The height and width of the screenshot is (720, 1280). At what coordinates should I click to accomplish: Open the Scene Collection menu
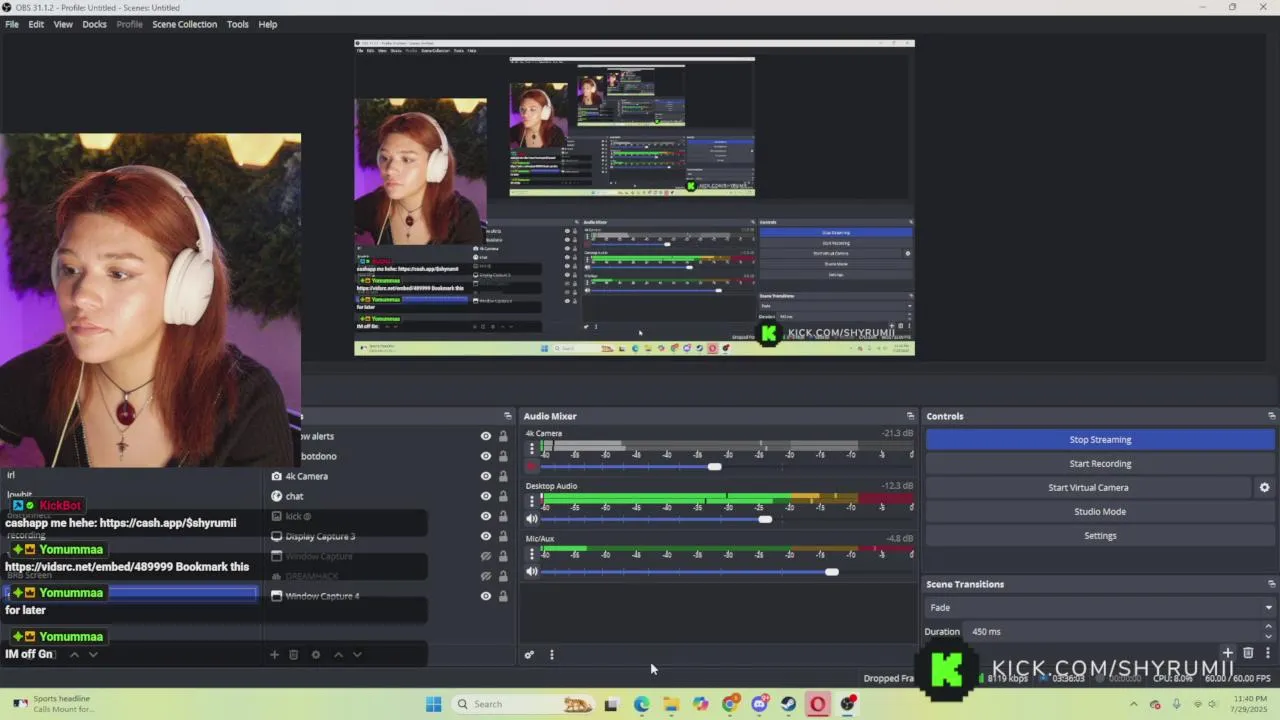[184, 24]
